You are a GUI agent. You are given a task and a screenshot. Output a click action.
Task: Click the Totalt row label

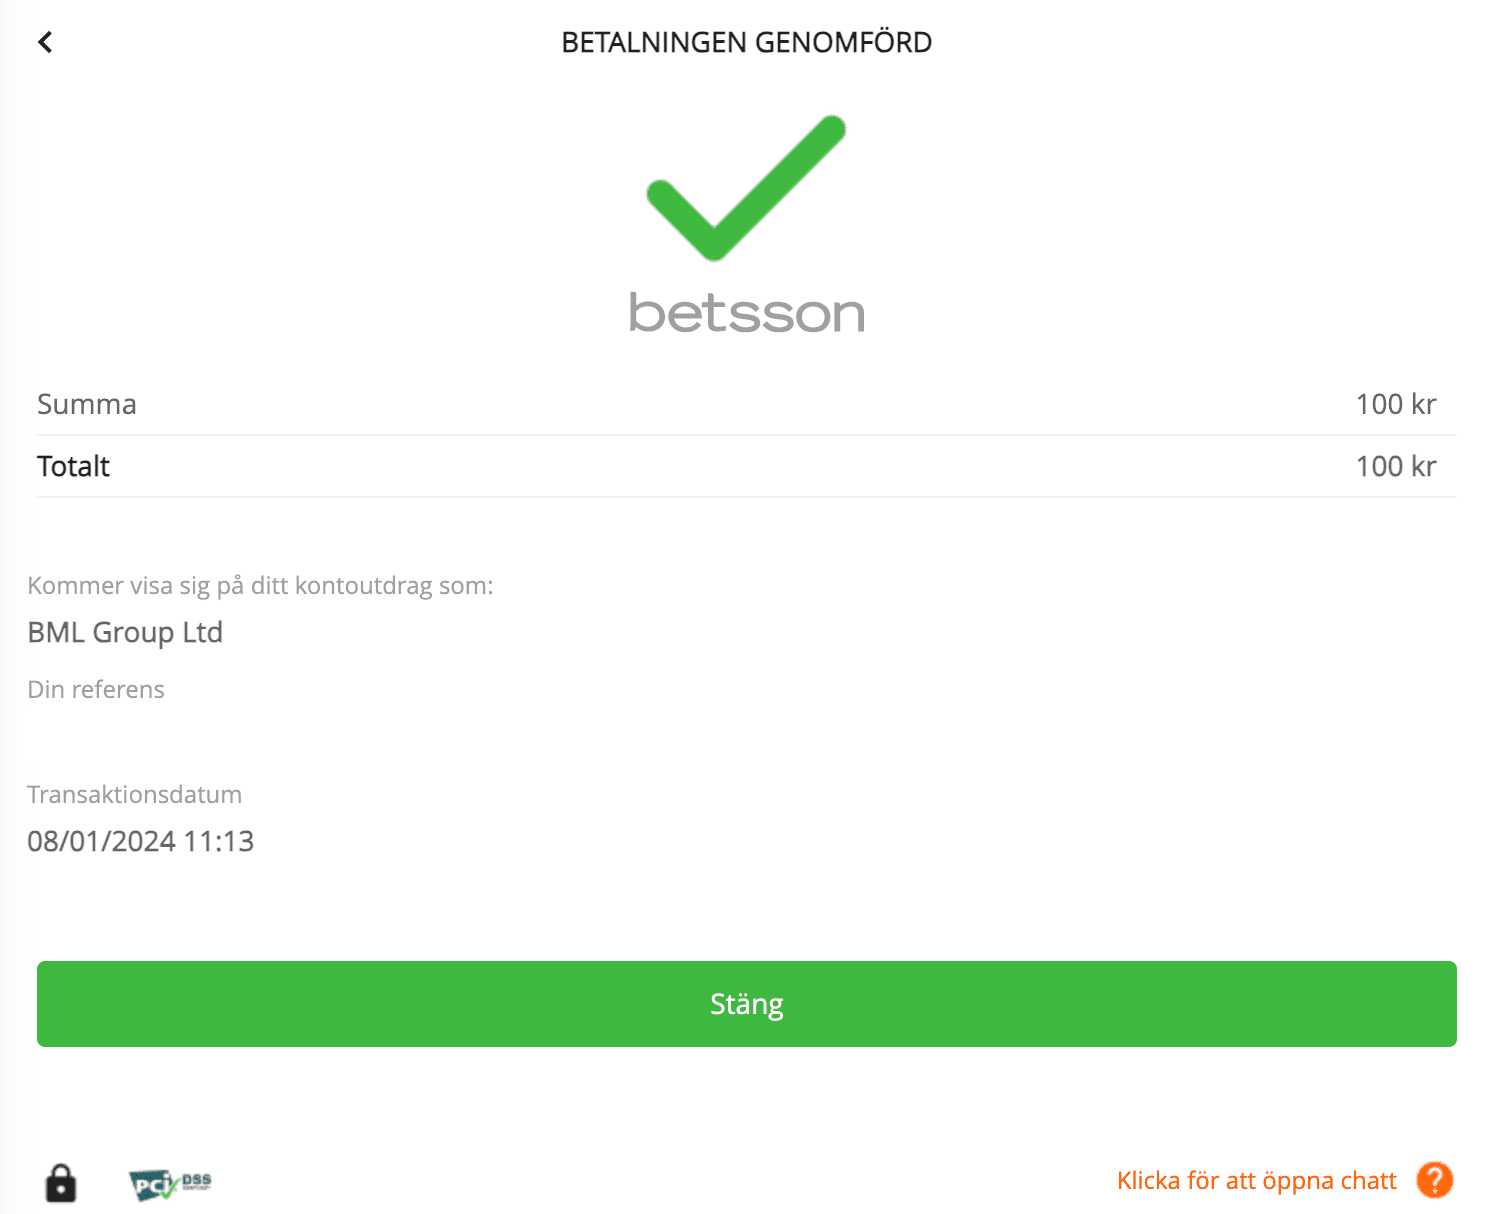click(74, 466)
